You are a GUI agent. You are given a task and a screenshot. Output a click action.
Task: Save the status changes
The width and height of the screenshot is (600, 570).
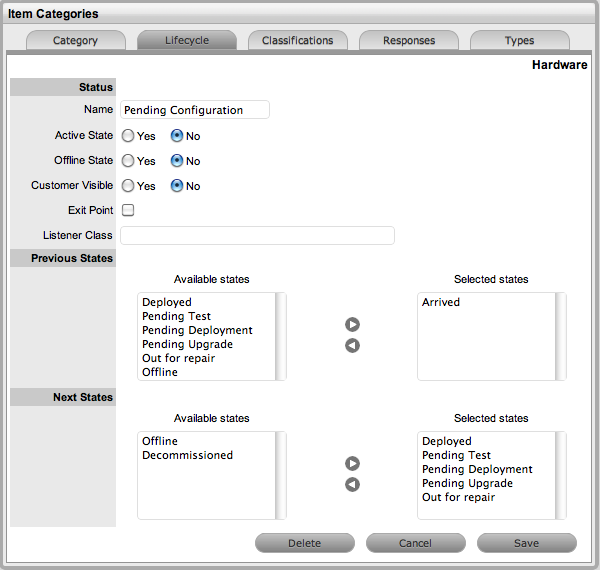(x=527, y=543)
